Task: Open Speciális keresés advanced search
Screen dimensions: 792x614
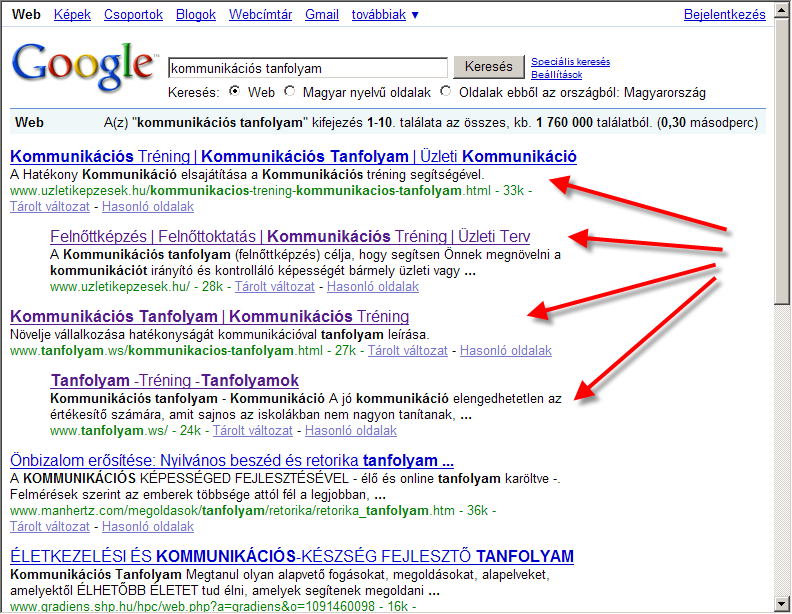Action: click(x=570, y=62)
